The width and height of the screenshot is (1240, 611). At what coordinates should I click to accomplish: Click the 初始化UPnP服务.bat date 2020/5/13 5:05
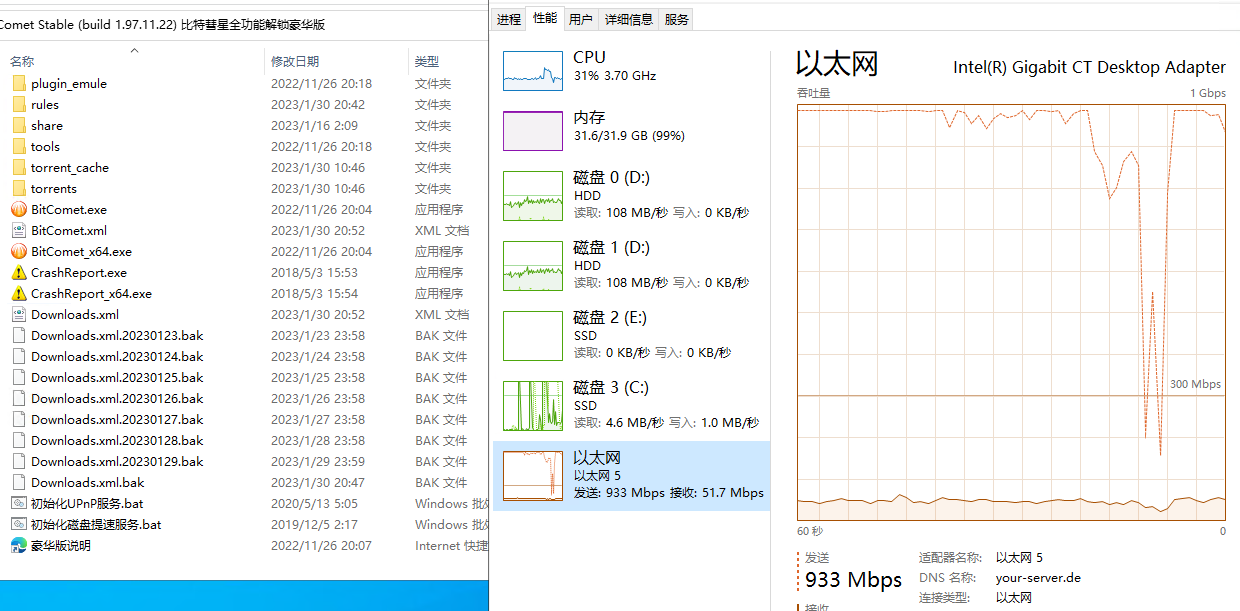pos(314,504)
